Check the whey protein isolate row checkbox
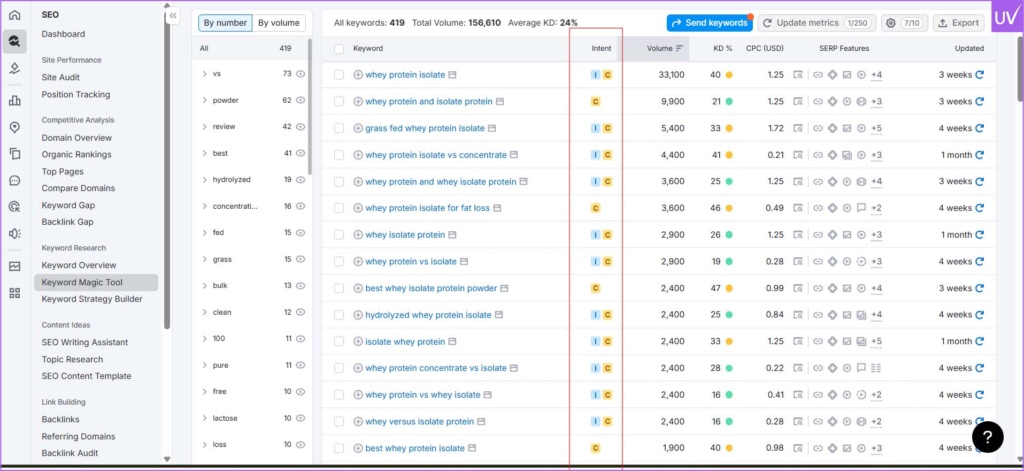 pyautogui.click(x=339, y=75)
